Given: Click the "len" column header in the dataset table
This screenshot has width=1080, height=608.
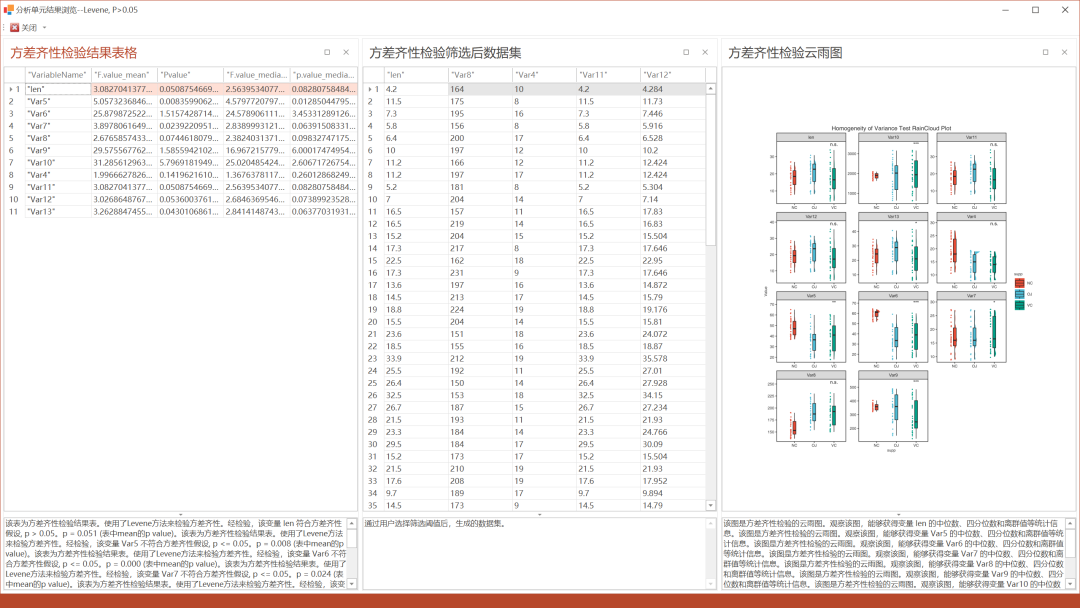Looking at the screenshot, I should pos(416,75).
